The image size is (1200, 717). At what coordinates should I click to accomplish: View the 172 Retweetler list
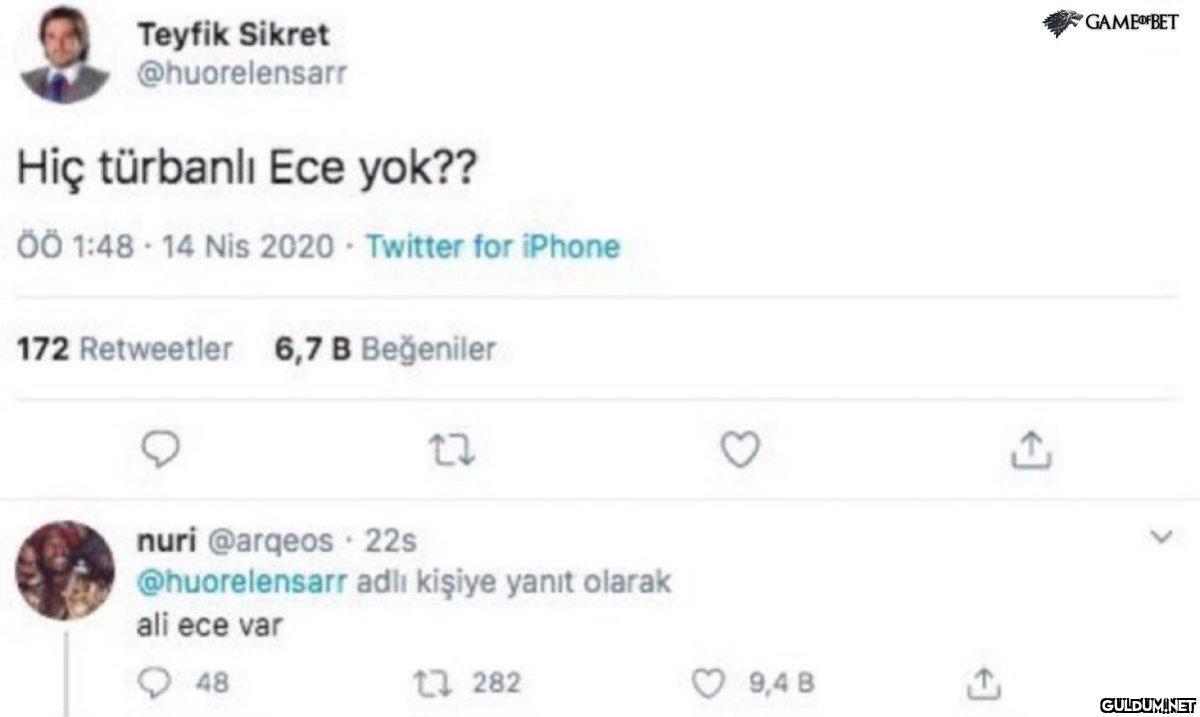pyautogui.click(x=125, y=349)
